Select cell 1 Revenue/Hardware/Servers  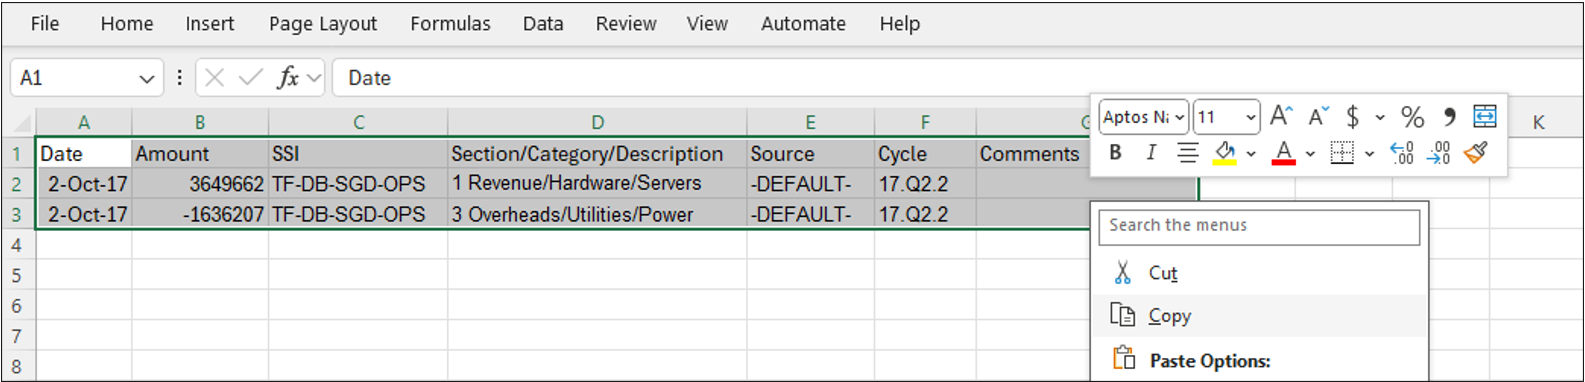coord(597,184)
